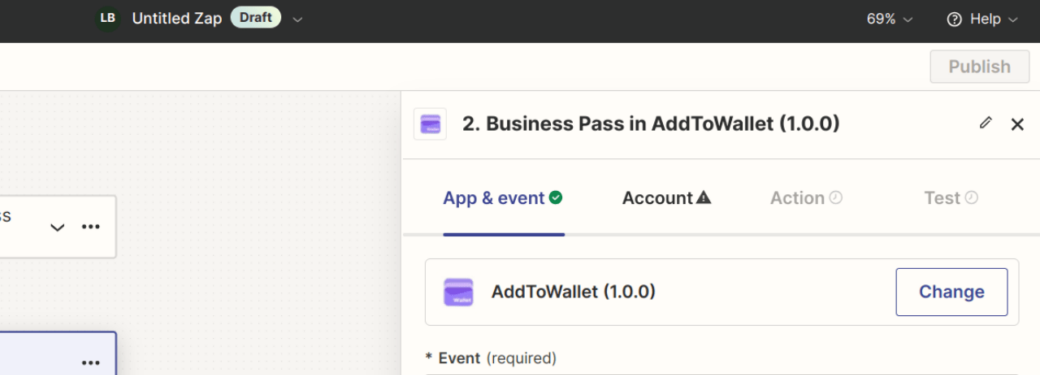Expand the chevron next to Draft badge
Viewport: 1040px width, 375px height.
pos(298,19)
